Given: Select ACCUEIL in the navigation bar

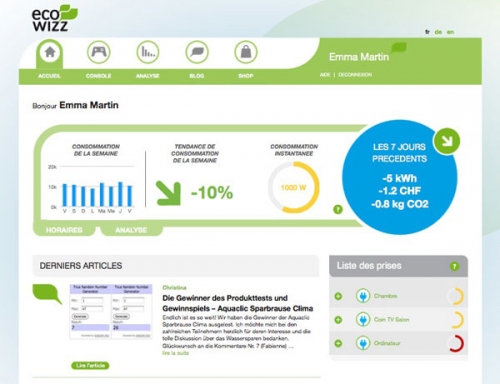Looking at the screenshot, I should tap(49, 76).
